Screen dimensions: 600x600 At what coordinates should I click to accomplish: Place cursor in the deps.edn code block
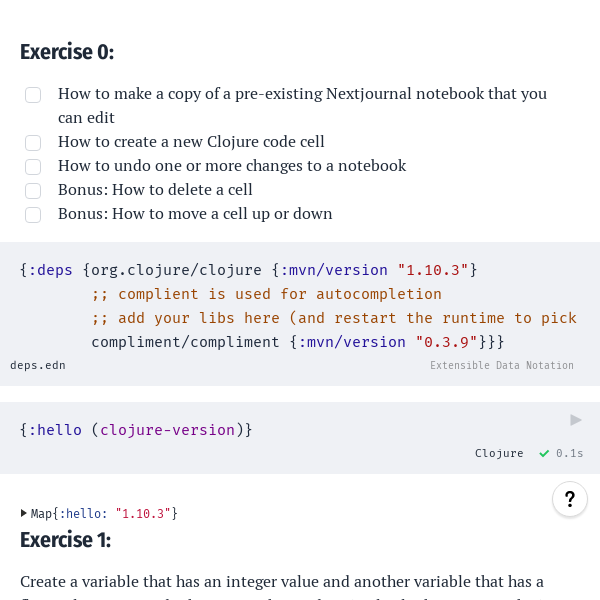click(300, 306)
